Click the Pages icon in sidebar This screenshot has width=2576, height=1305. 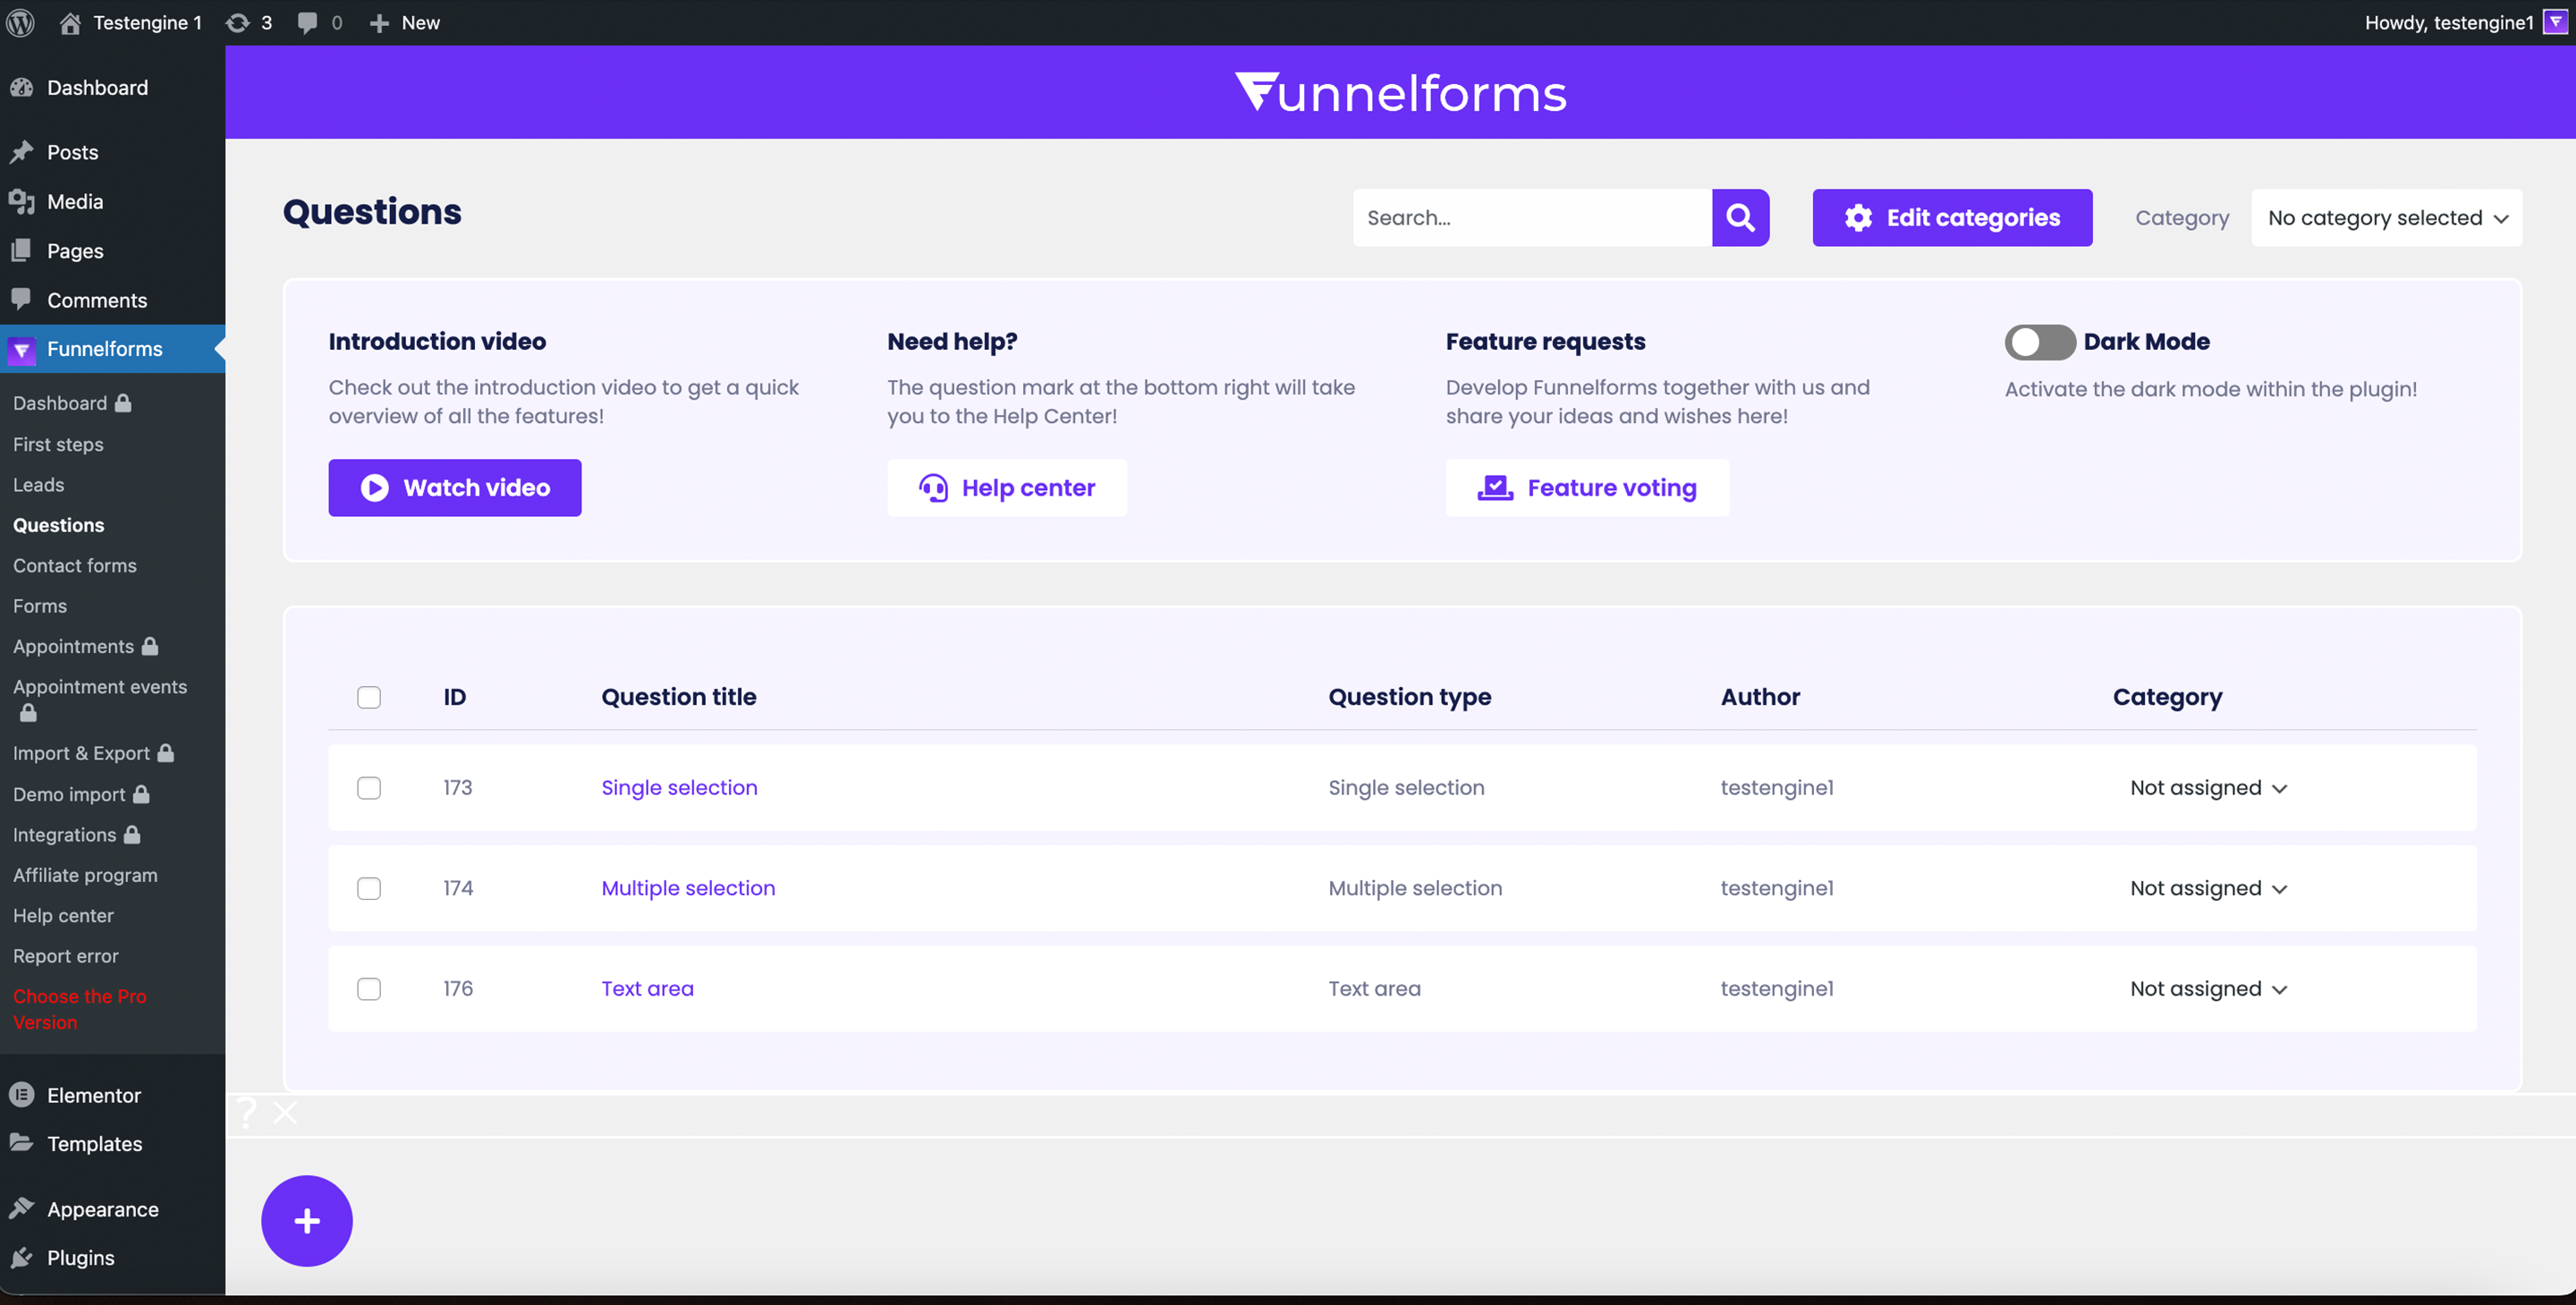(22, 250)
